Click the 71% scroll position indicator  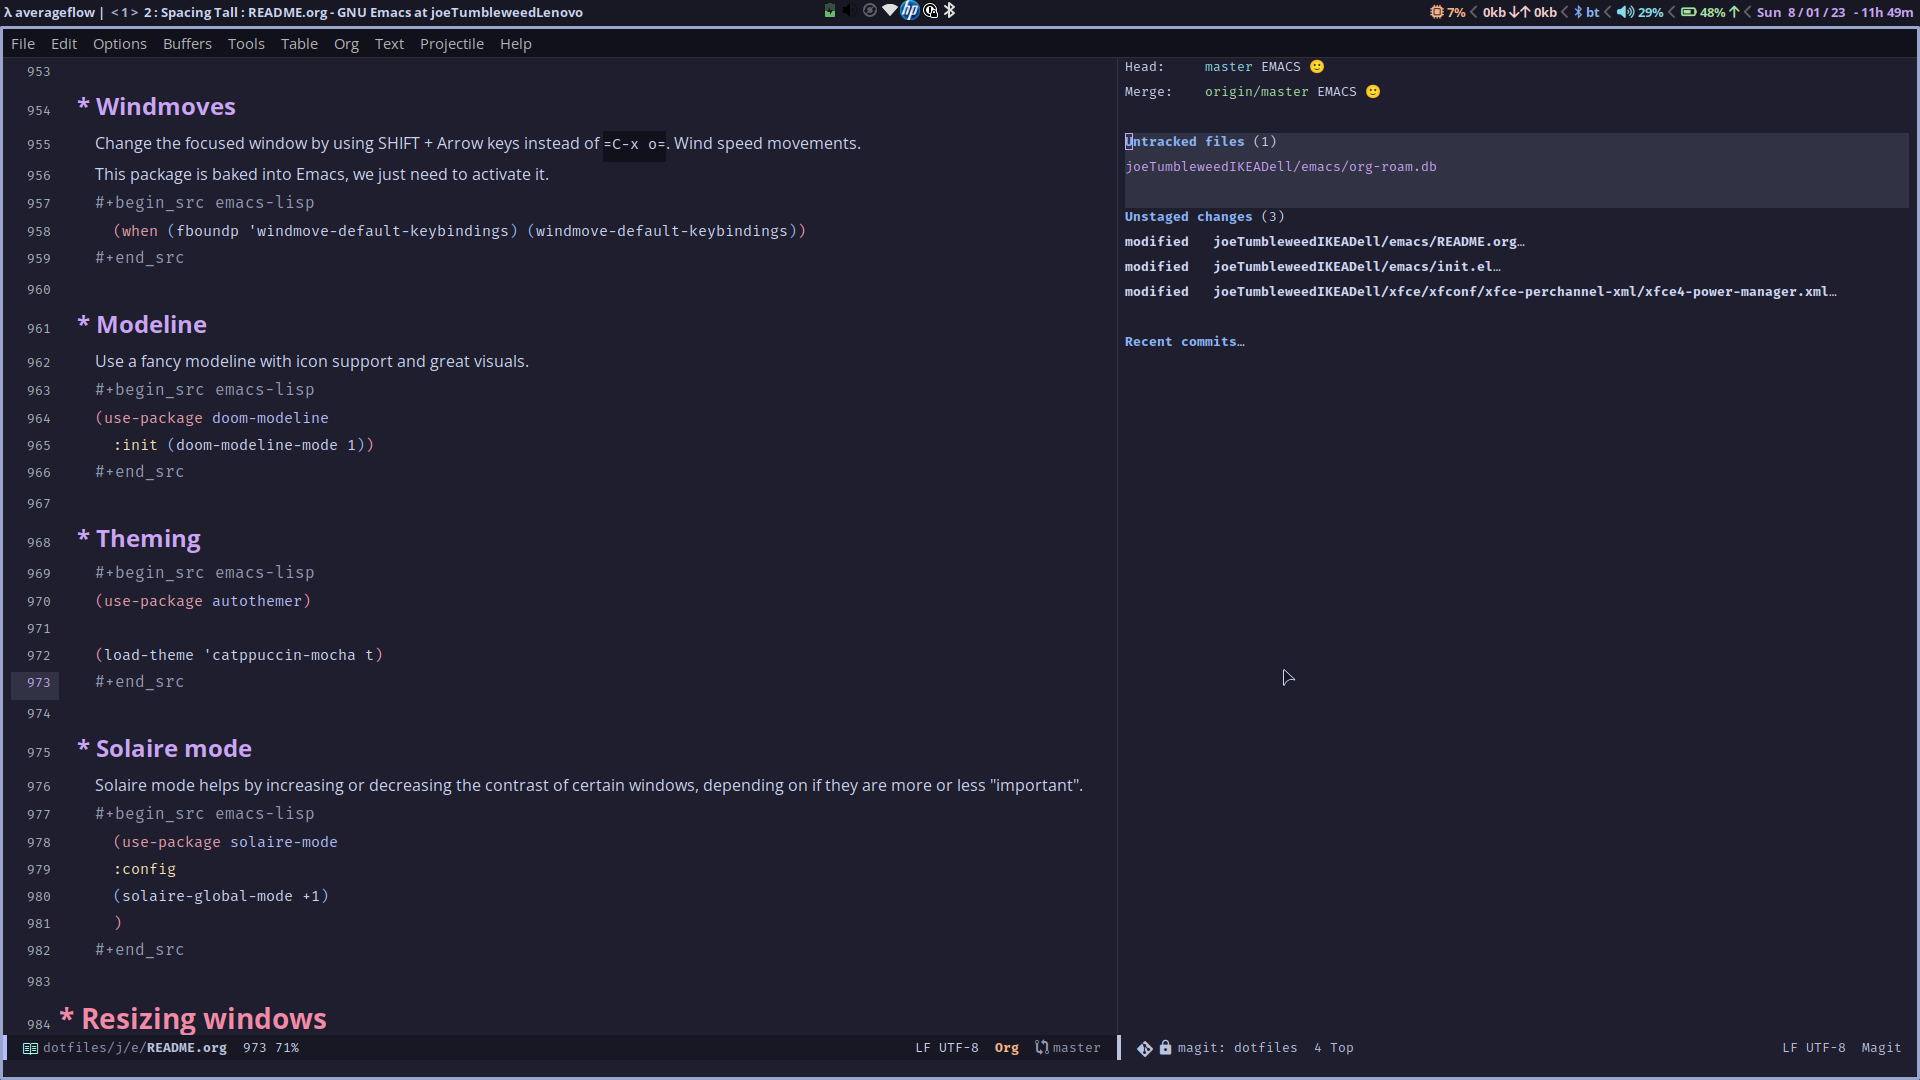pos(285,1047)
